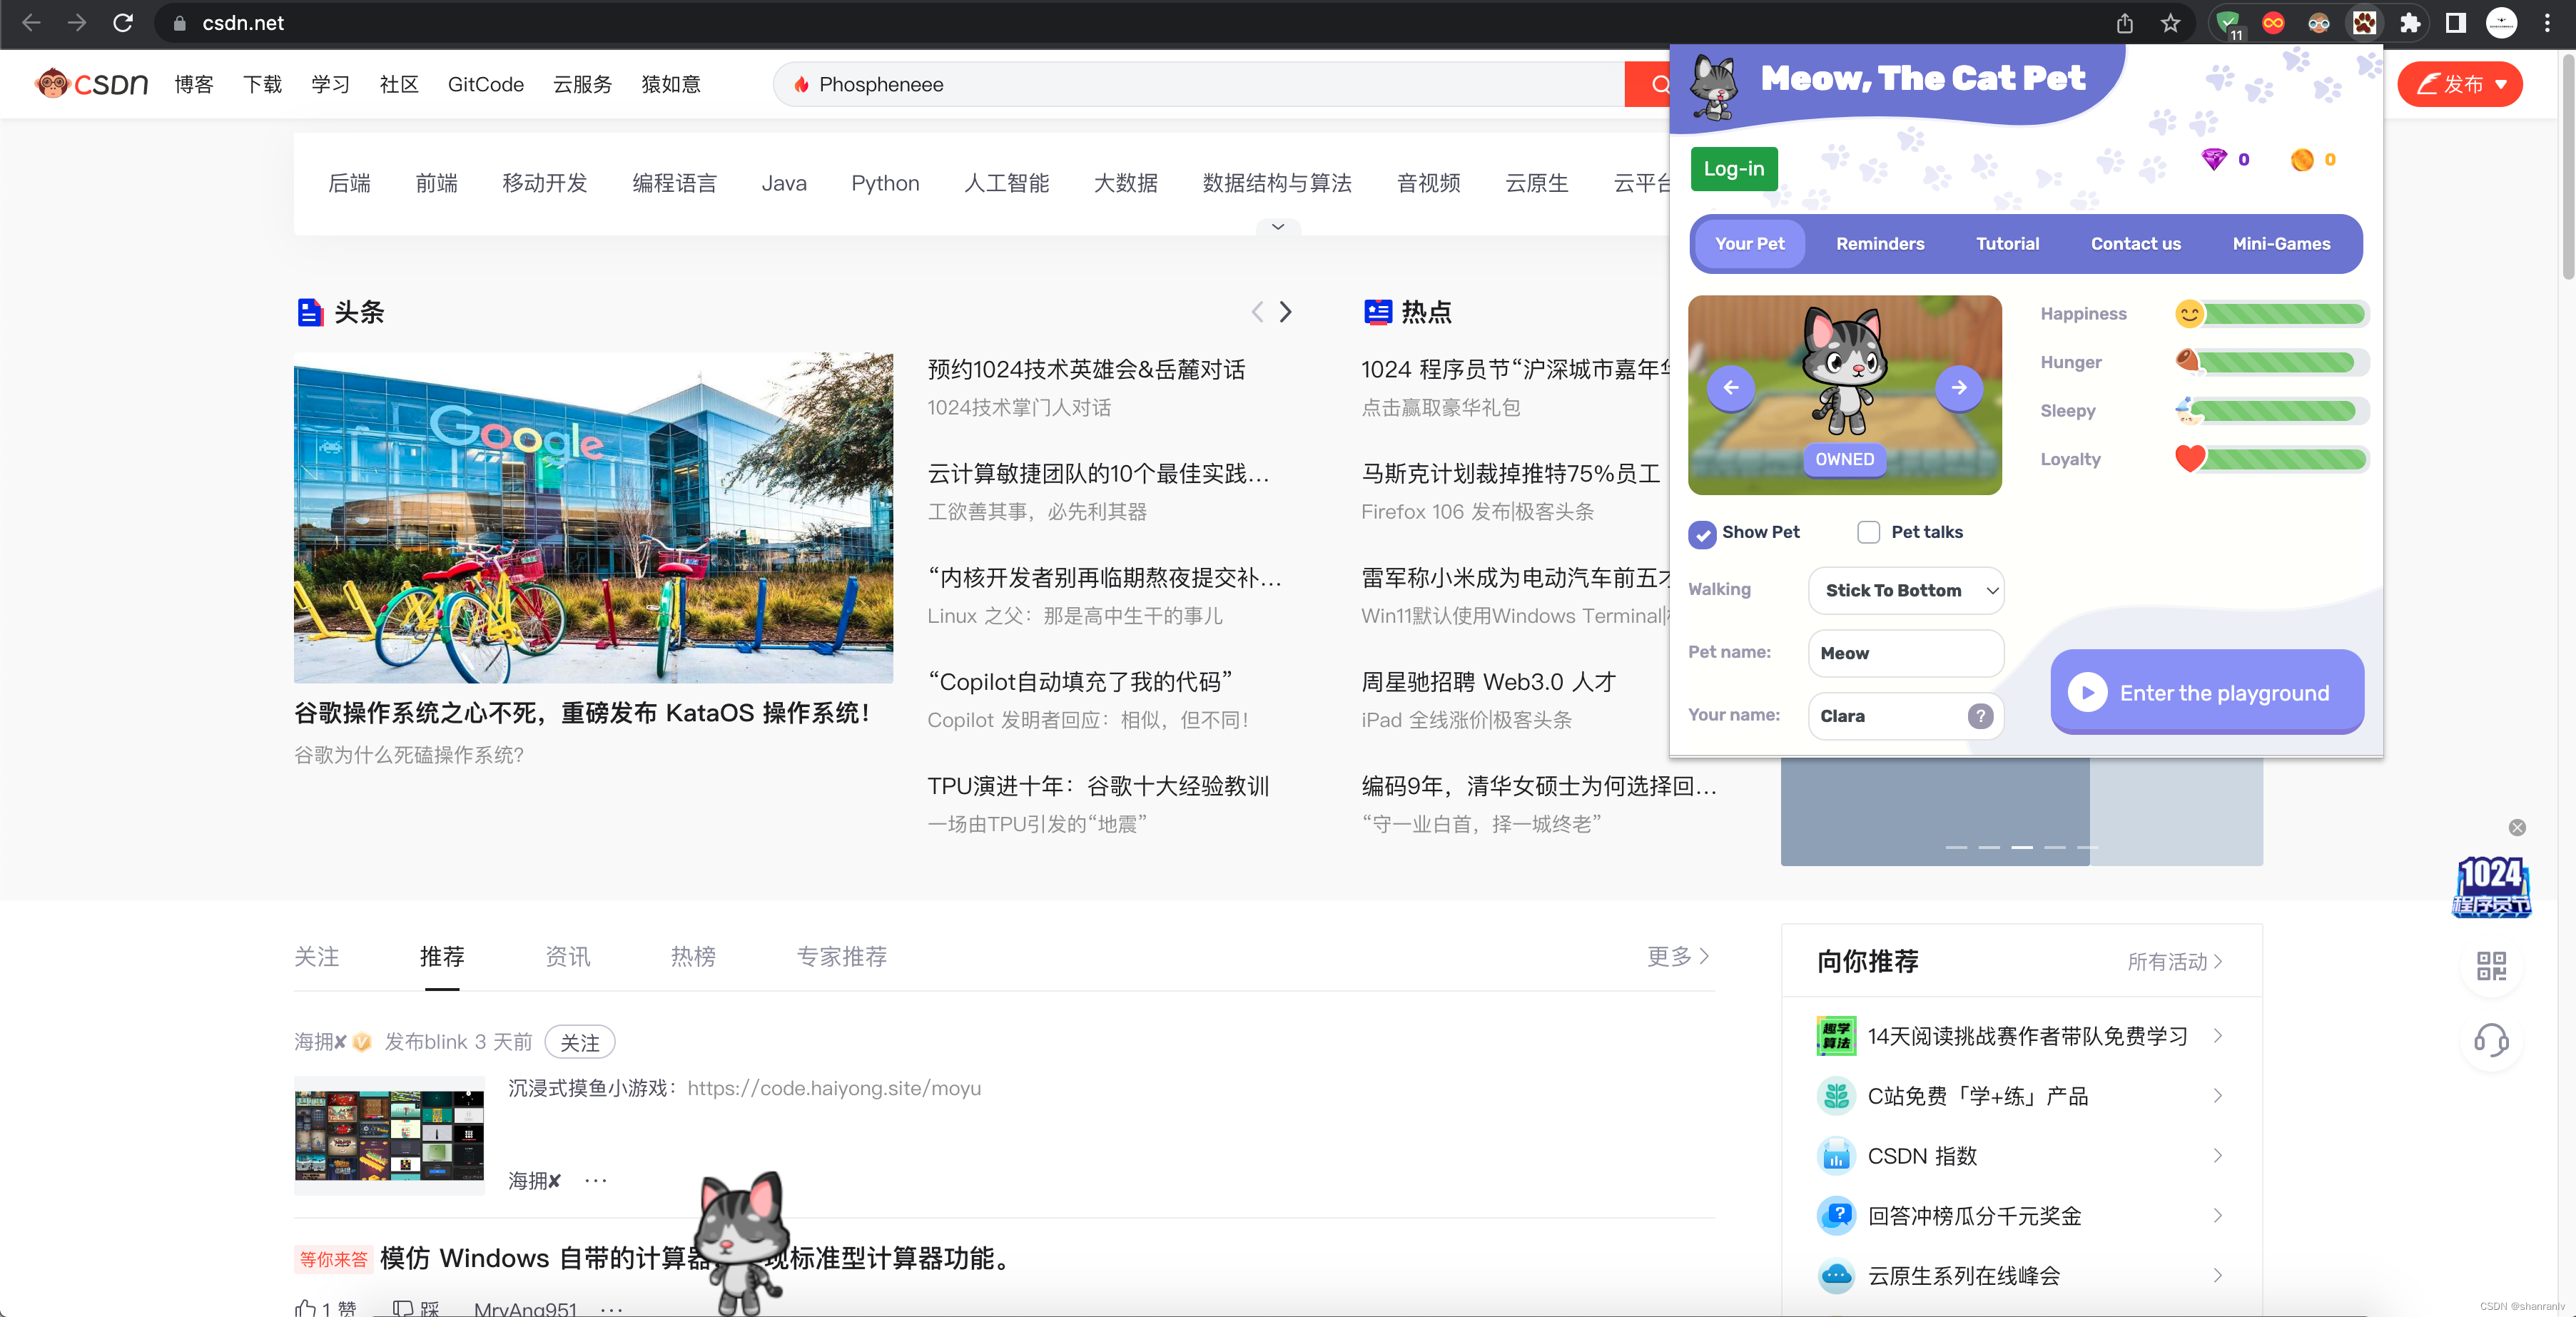This screenshot has width=2576, height=1317.
Task: Click the browser extensions puzzle icon
Action: [2410, 23]
